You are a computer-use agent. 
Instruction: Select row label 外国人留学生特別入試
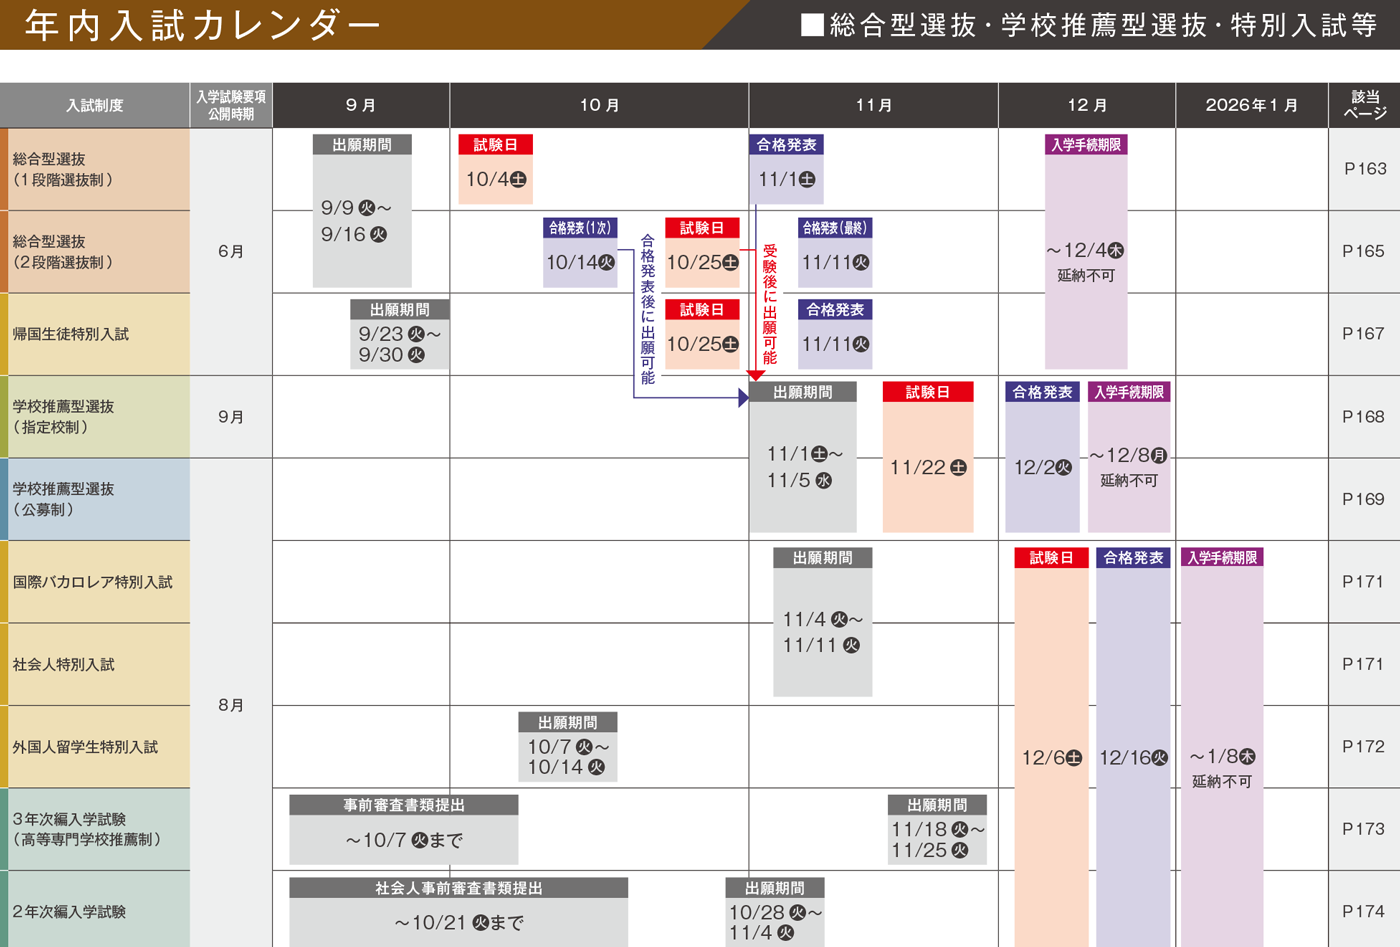coord(85,747)
